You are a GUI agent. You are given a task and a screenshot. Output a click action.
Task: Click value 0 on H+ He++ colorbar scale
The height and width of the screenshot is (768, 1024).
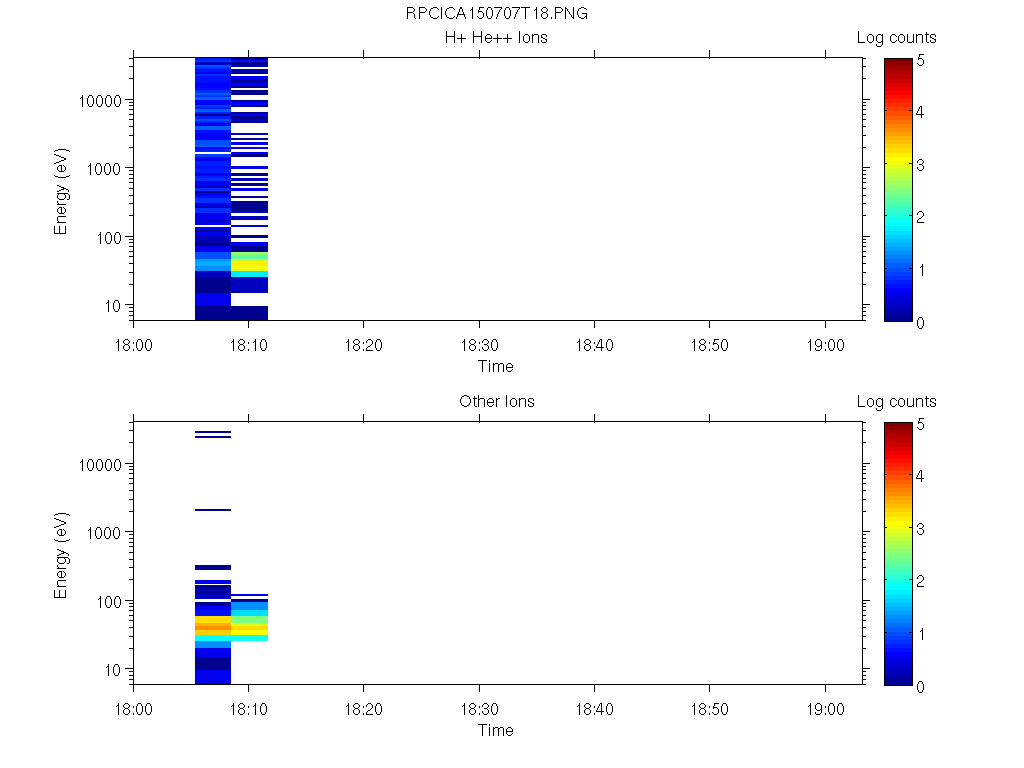[920, 323]
